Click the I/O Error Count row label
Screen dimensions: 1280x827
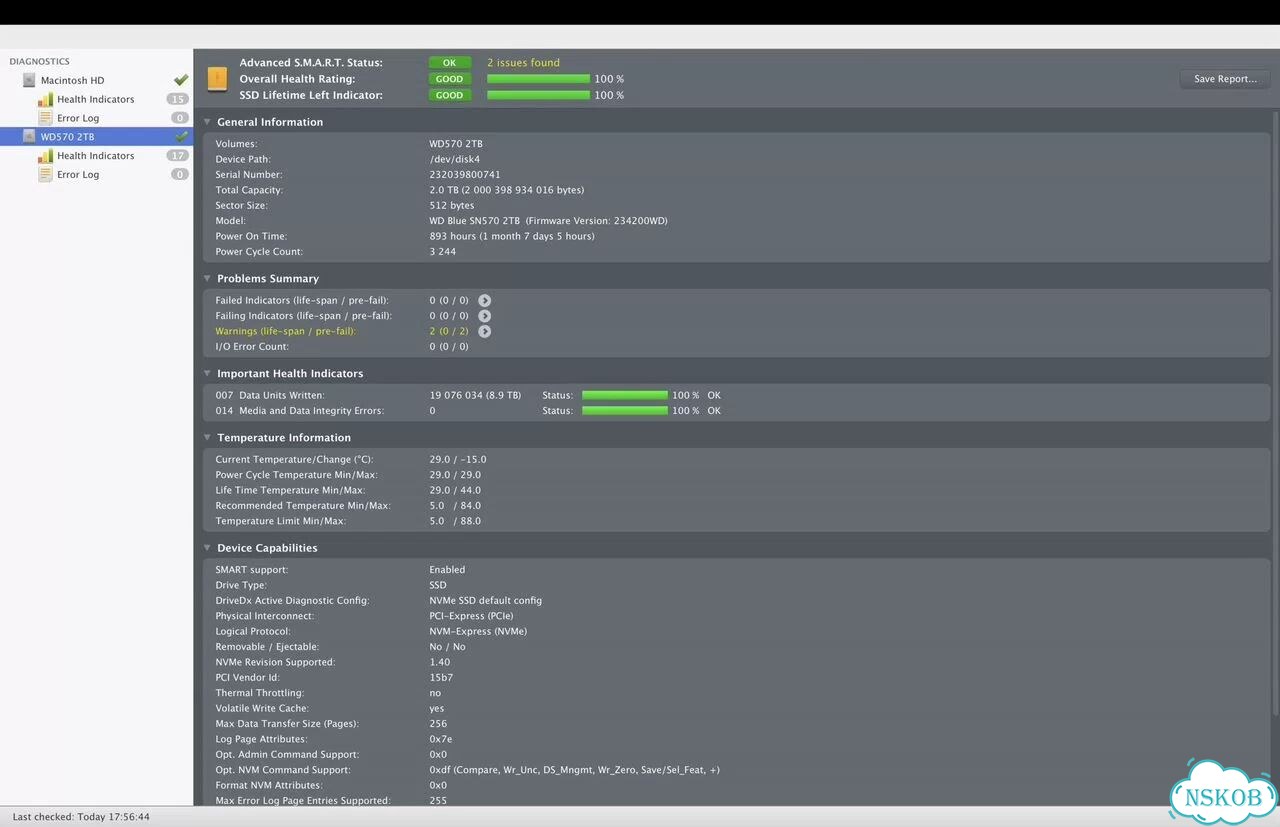coord(252,347)
